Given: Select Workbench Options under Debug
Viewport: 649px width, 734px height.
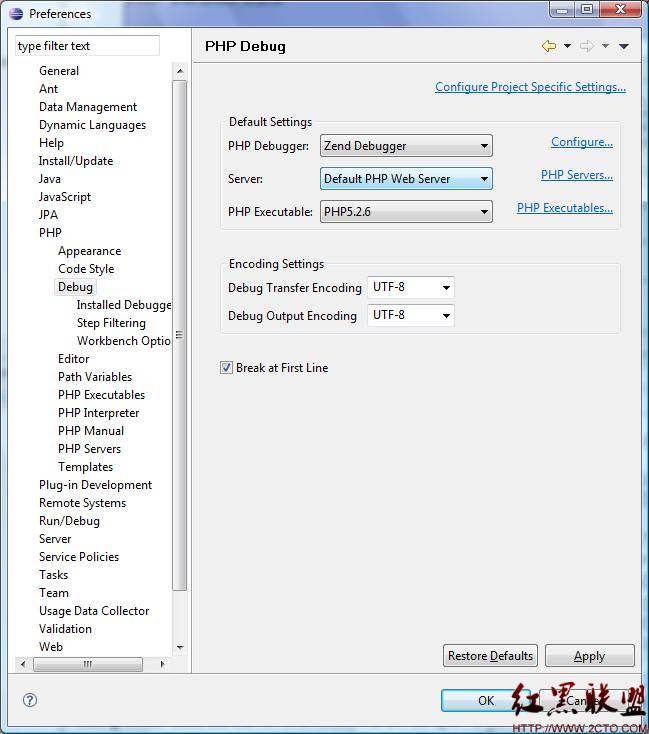Looking at the screenshot, I should [x=124, y=341].
